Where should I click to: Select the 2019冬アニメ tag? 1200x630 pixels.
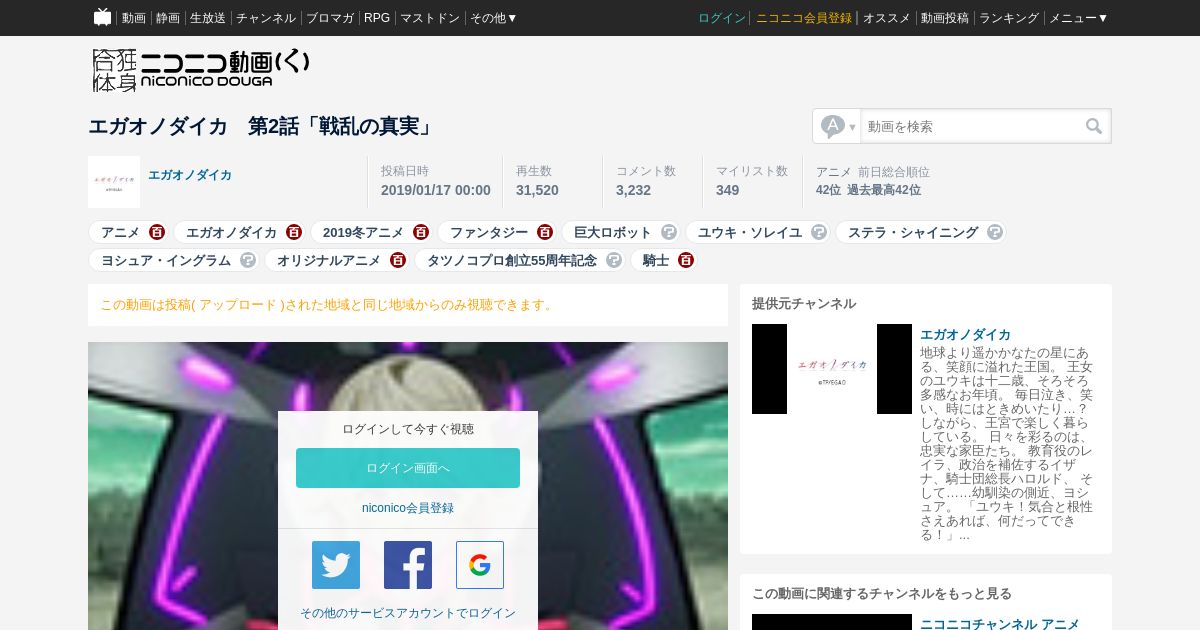pos(363,232)
